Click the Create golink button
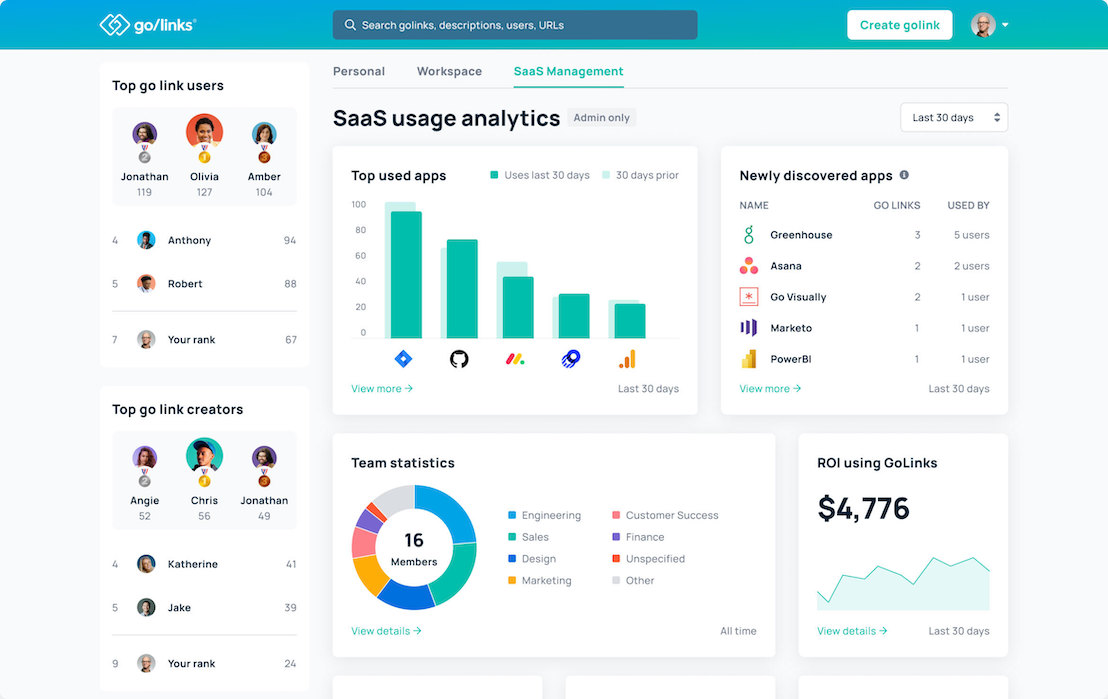The image size is (1108, 699). [899, 24]
